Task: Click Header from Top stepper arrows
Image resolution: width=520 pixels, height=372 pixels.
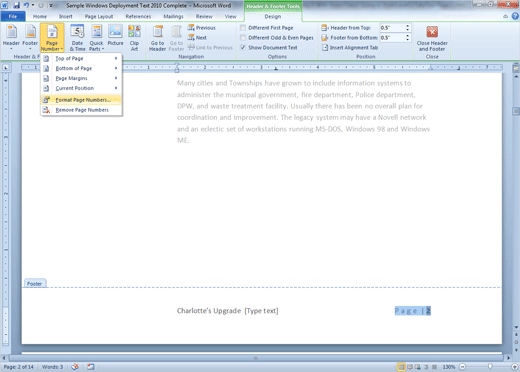Action: point(408,28)
